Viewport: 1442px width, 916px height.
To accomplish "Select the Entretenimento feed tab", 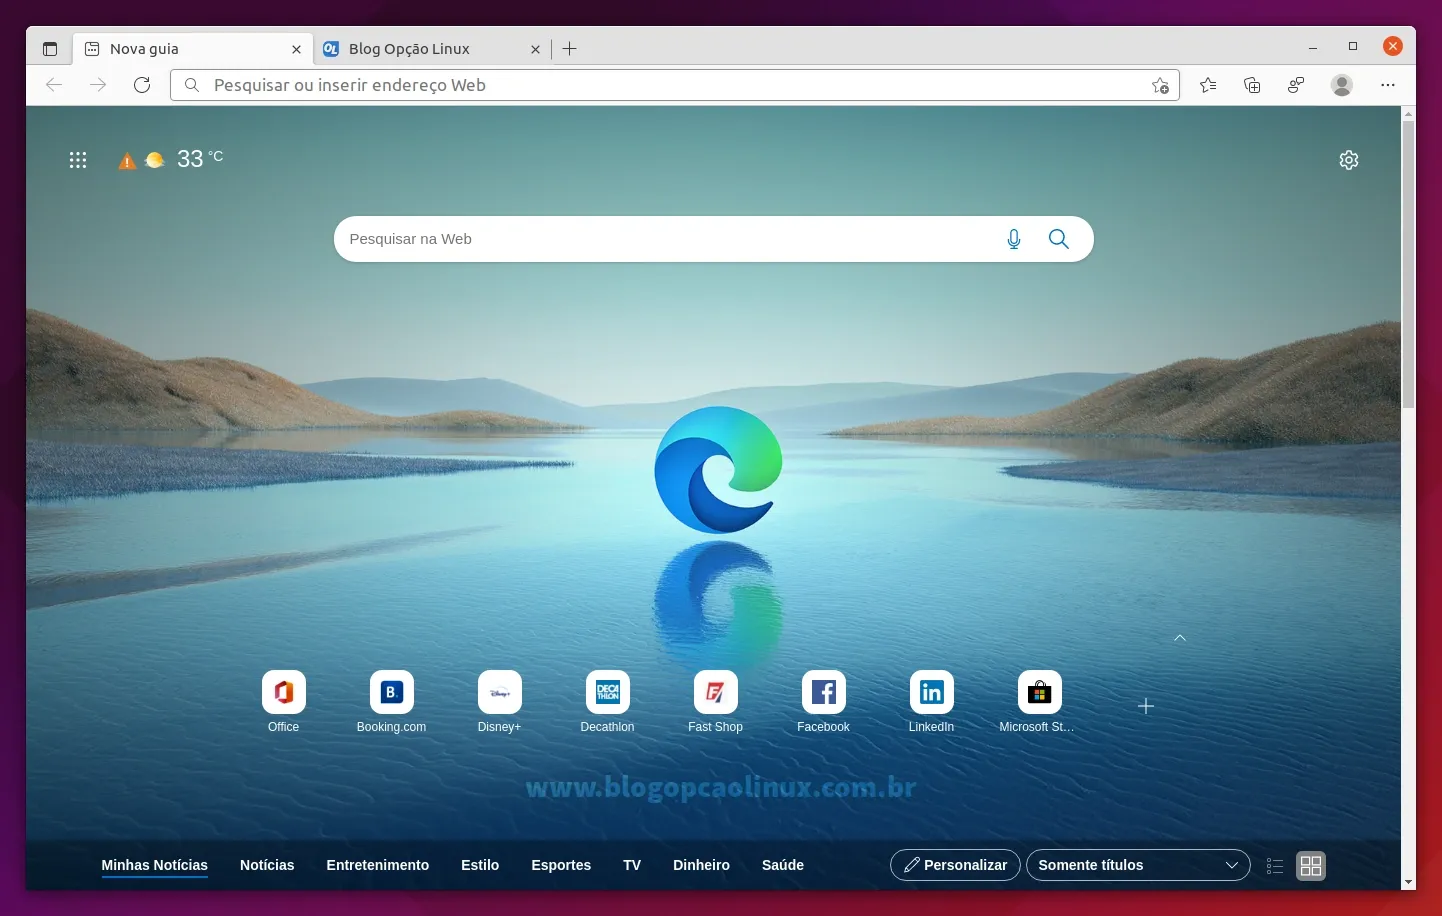I will [x=378, y=865].
